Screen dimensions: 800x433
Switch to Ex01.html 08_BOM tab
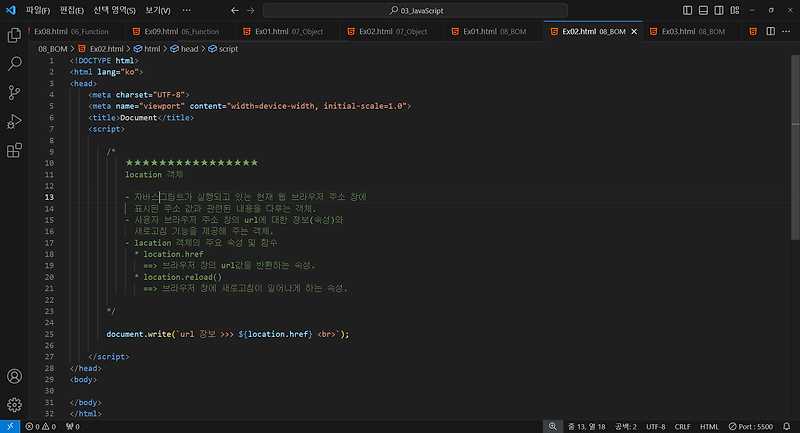click(494, 31)
